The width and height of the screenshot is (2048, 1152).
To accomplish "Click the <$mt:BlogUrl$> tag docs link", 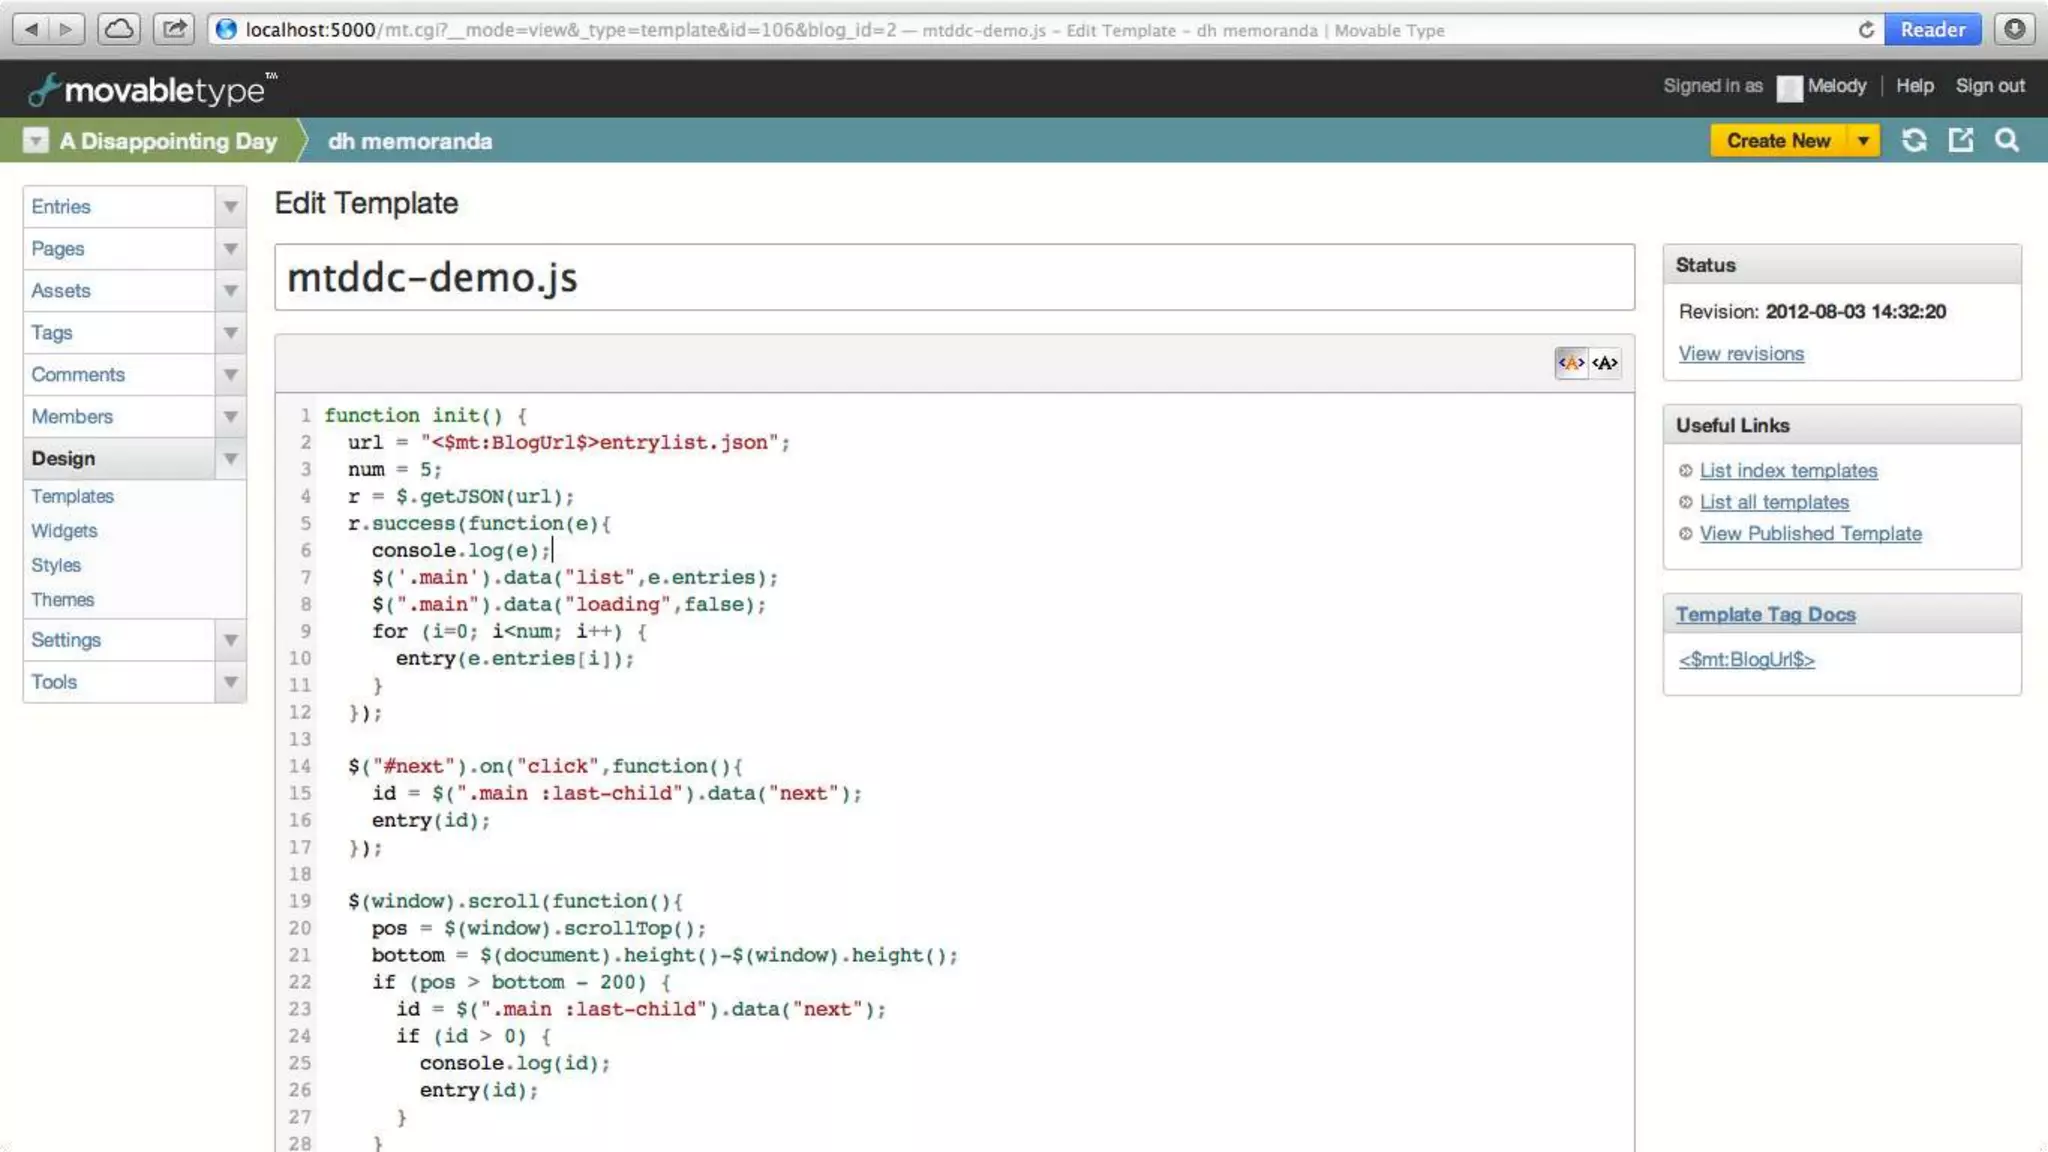I will point(1746,659).
